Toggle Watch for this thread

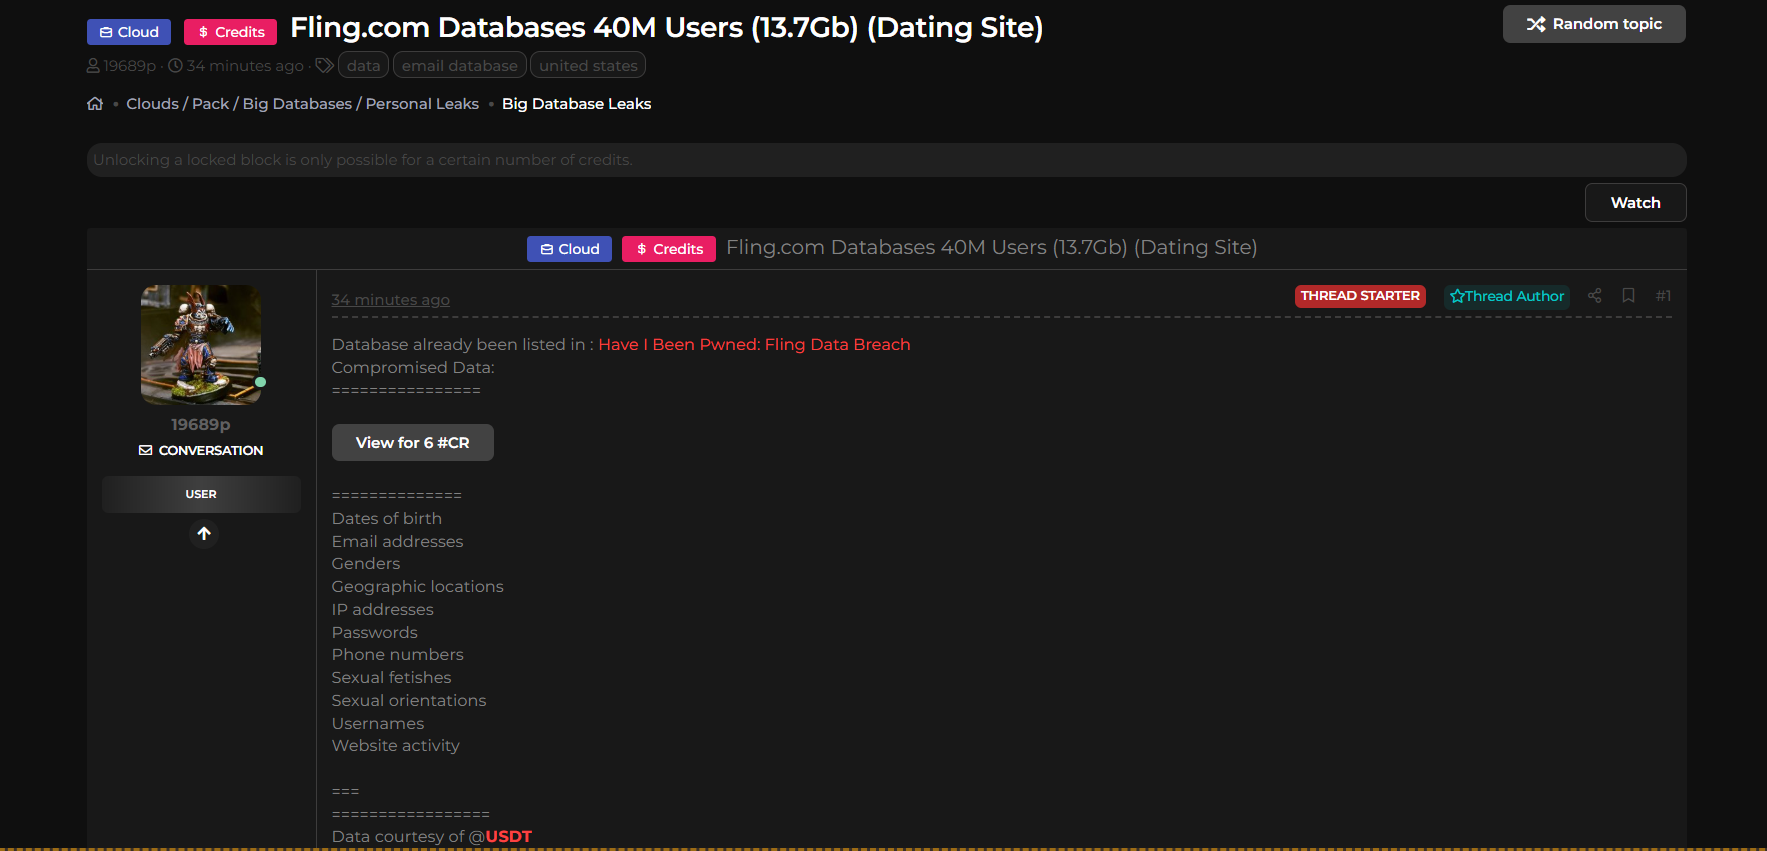pyautogui.click(x=1635, y=202)
